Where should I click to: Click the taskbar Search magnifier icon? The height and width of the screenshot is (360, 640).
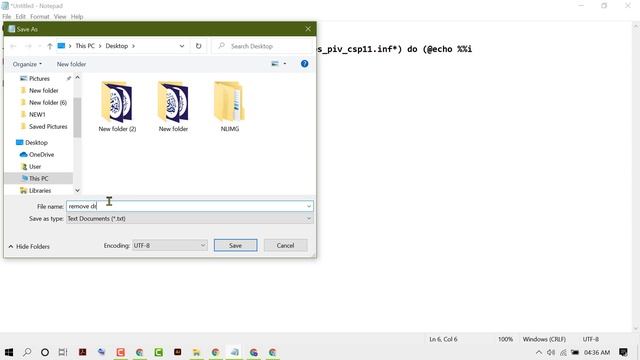27,352
